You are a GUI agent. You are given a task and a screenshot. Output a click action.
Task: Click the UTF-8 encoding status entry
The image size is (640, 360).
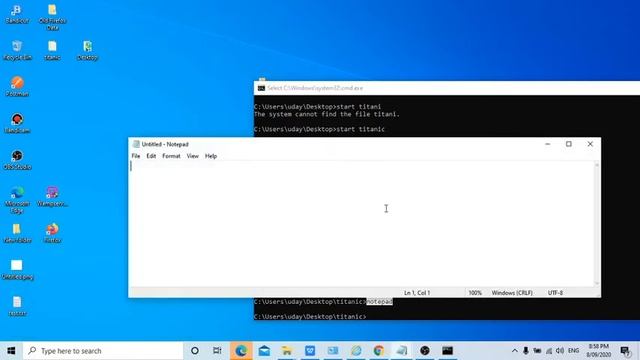555,293
